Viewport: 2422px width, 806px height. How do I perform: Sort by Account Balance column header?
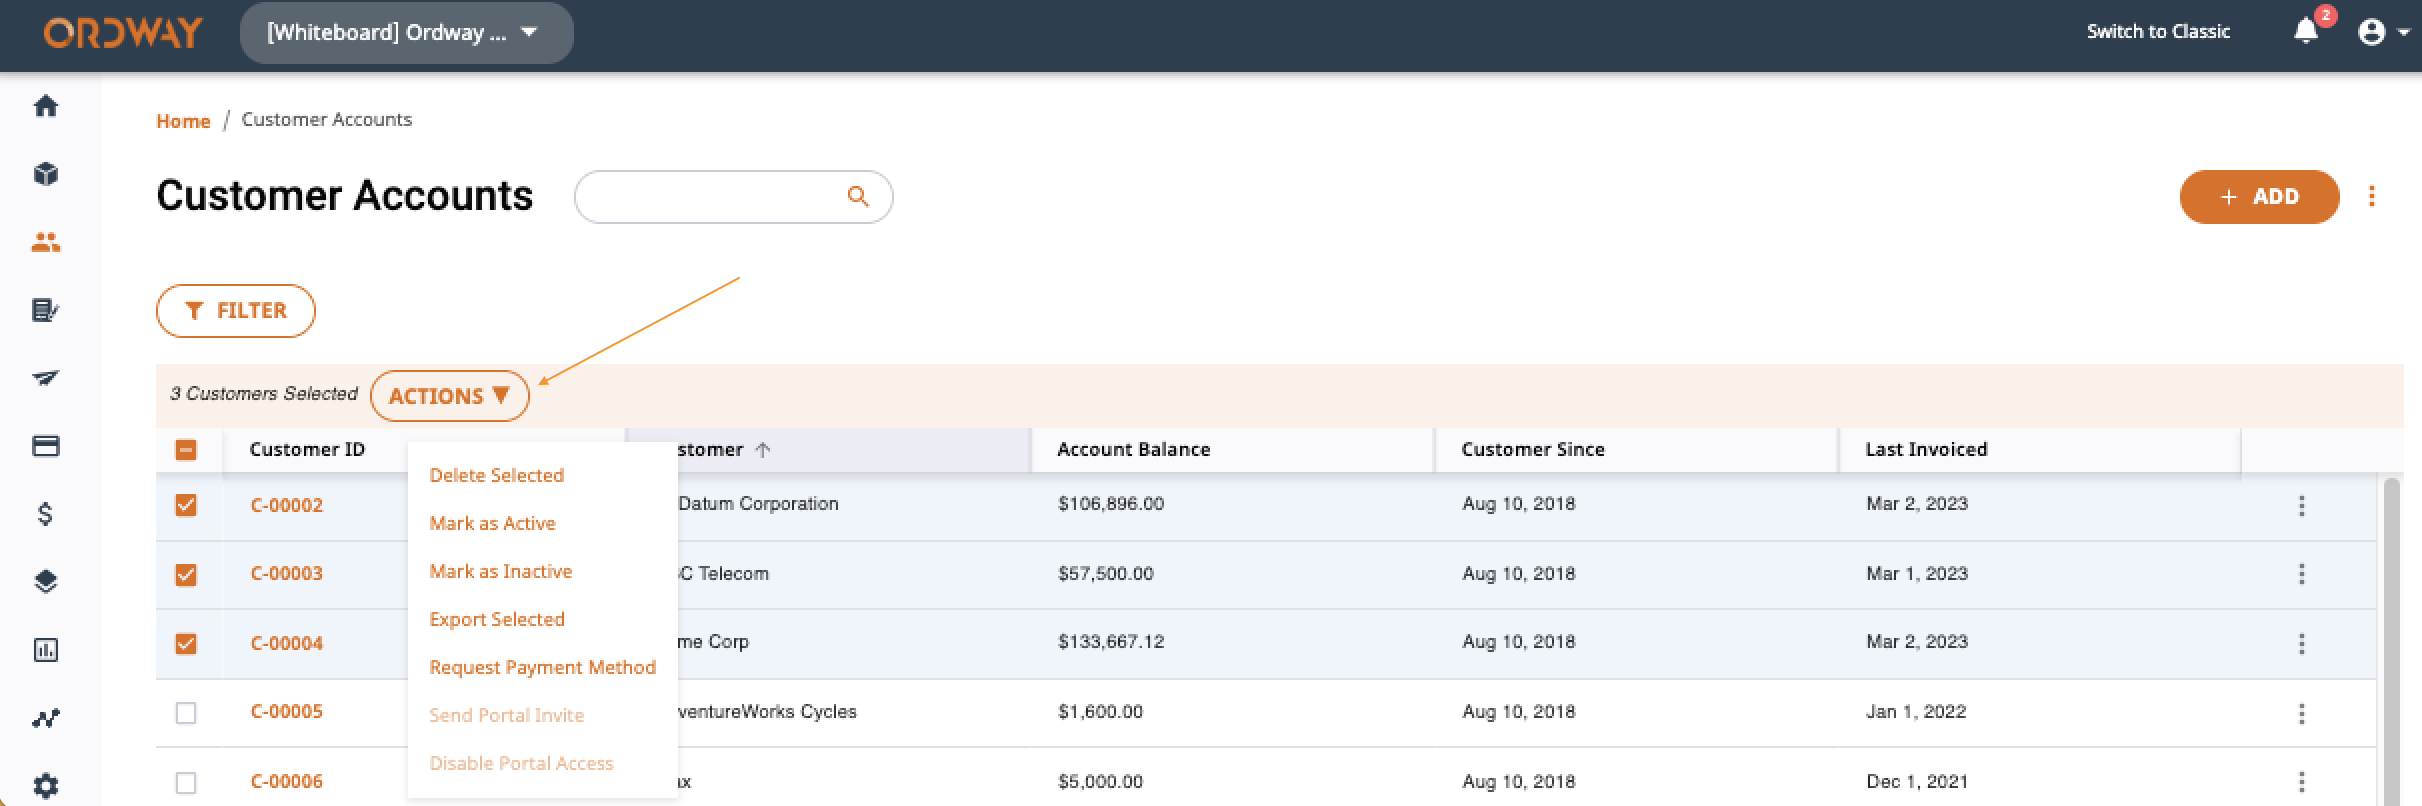pyautogui.click(x=1134, y=450)
